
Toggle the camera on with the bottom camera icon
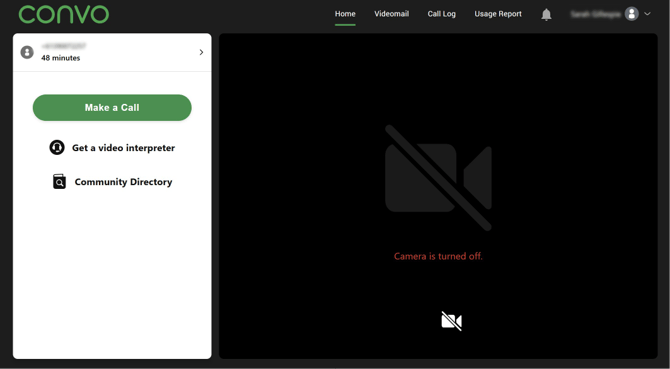pyautogui.click(x=451, y=321)
